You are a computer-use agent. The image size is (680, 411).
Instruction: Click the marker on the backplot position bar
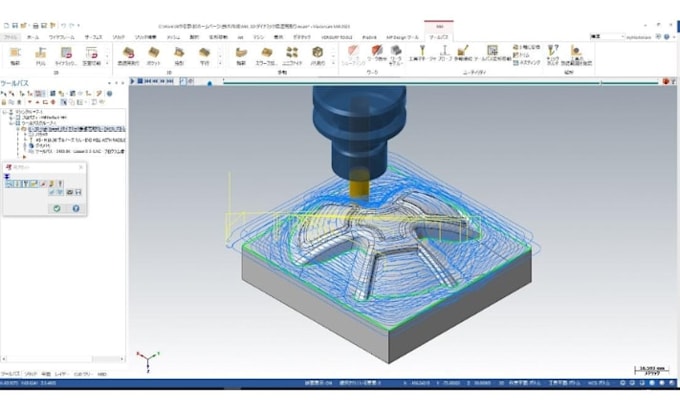[601, 82]
